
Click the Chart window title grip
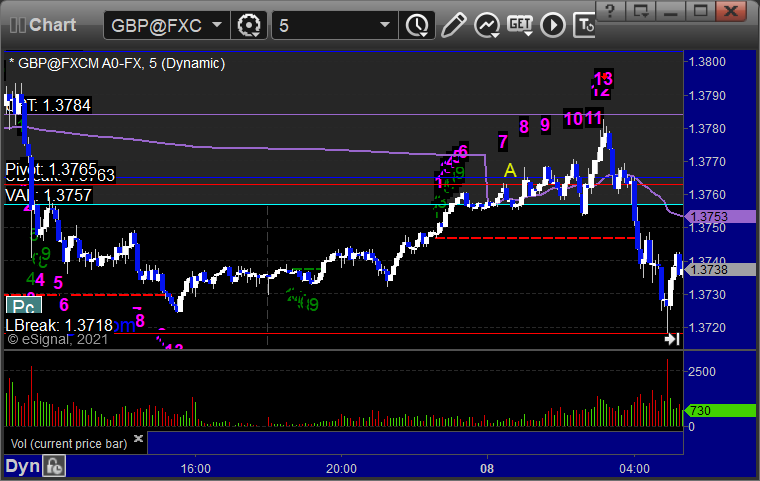18,25
